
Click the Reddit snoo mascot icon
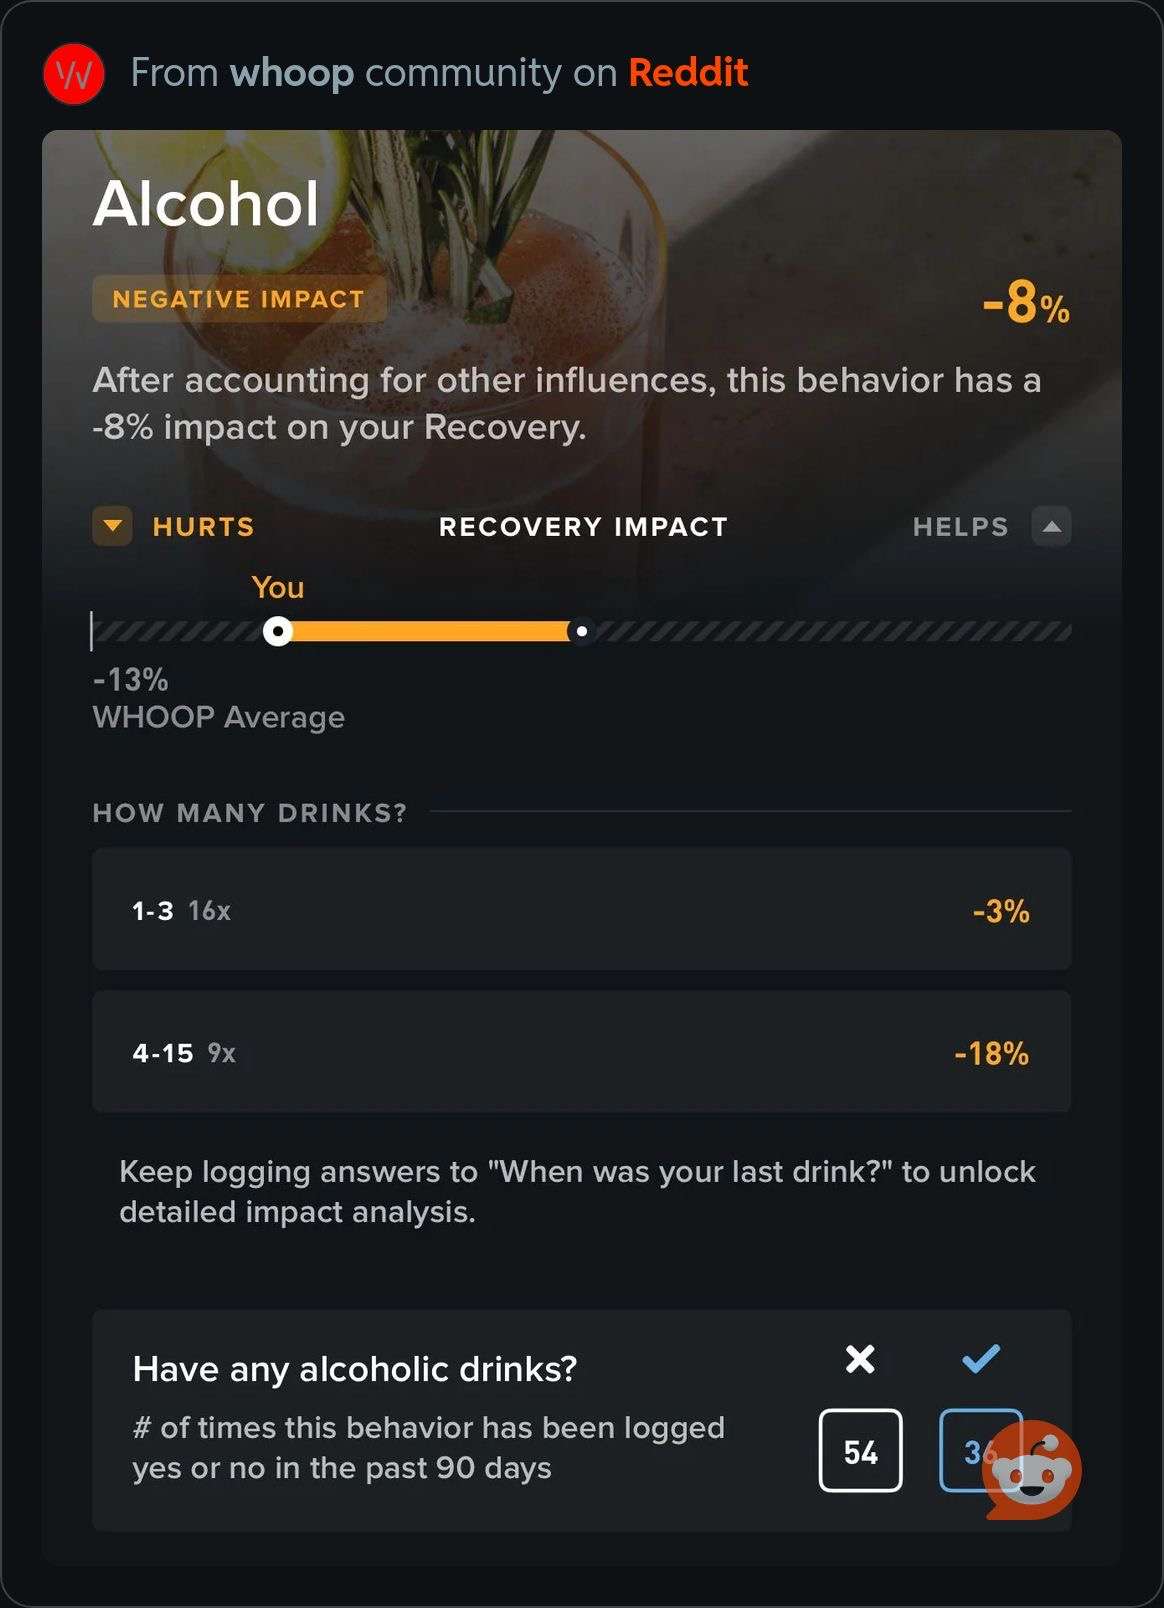point(1033,1469)
